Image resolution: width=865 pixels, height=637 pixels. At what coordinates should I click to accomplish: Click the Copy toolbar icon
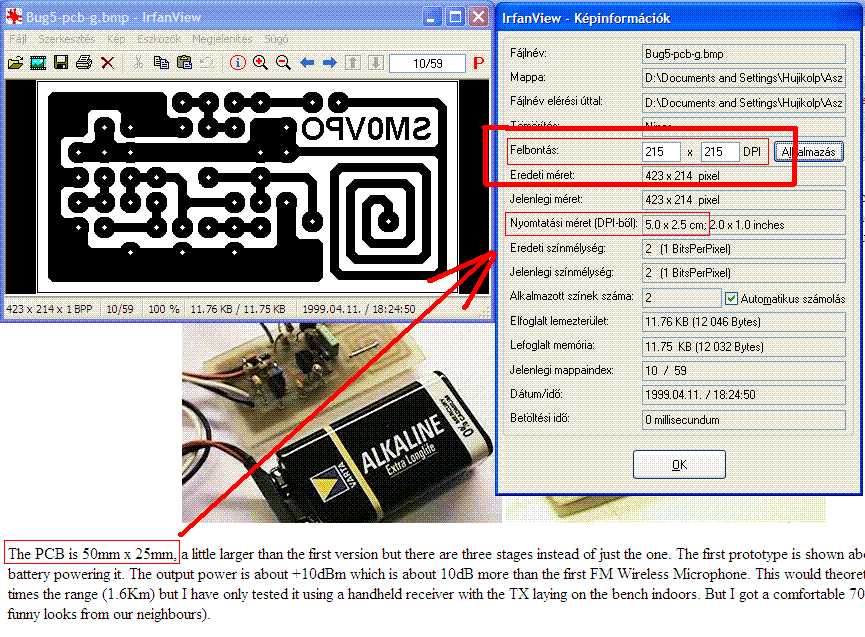coord(161,62)
